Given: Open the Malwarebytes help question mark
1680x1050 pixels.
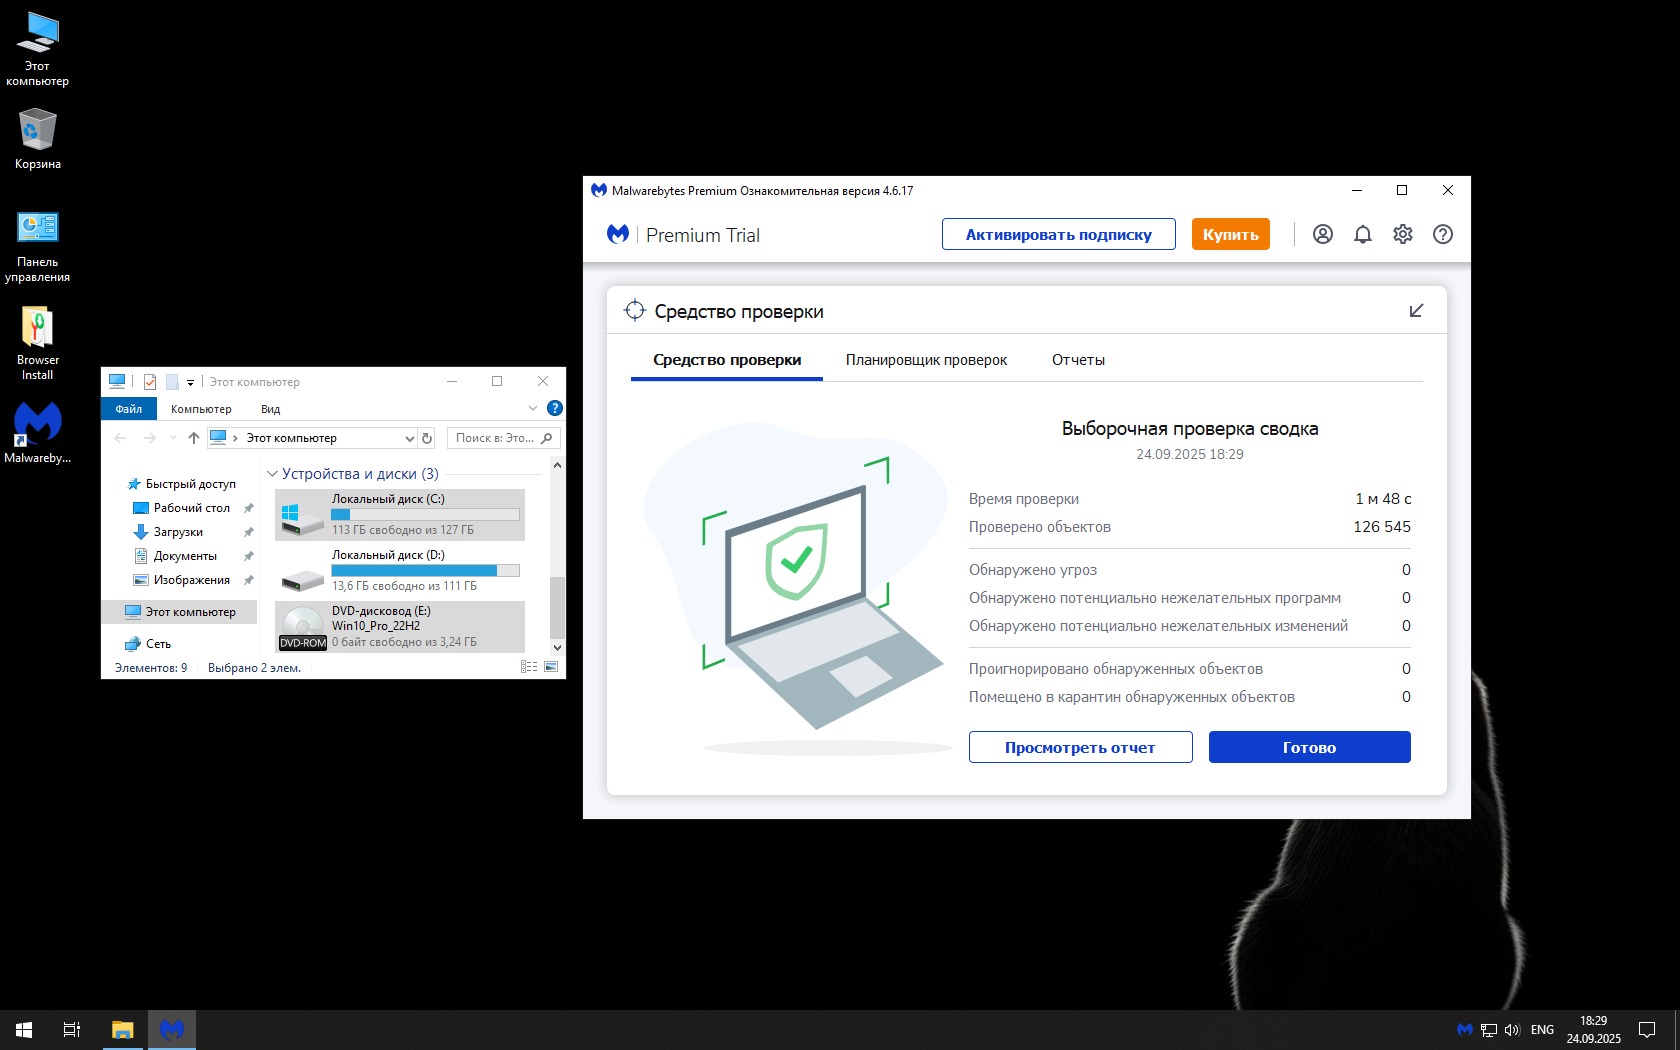Looking at the screenshot, I should click(1442, 234).
